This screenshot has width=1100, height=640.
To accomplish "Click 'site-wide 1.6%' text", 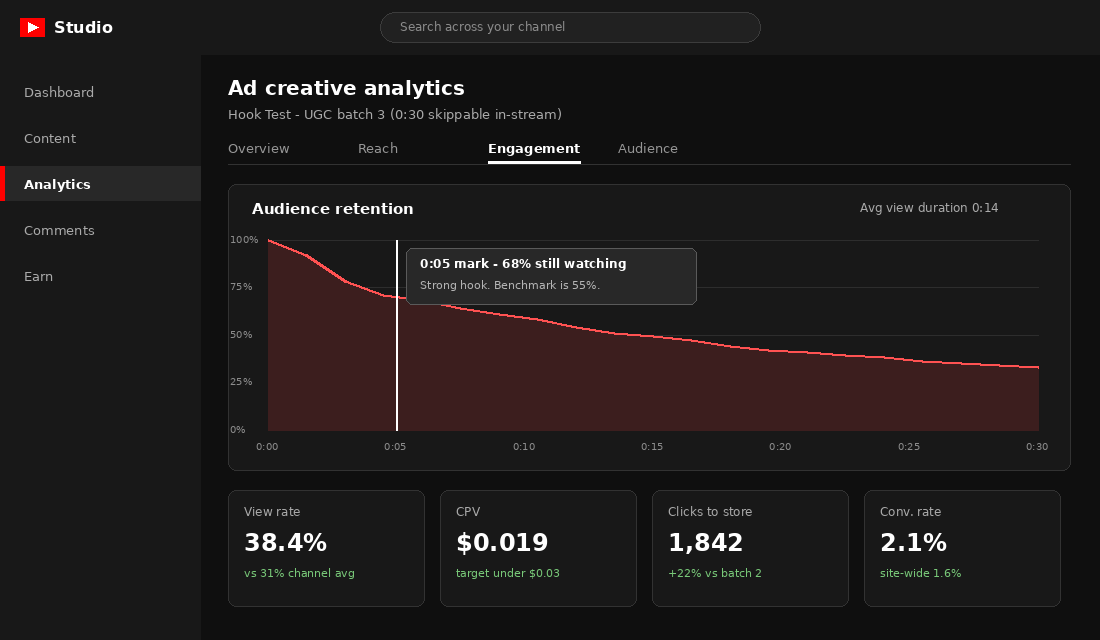I will pyautogui.click(x=920, y=573).
